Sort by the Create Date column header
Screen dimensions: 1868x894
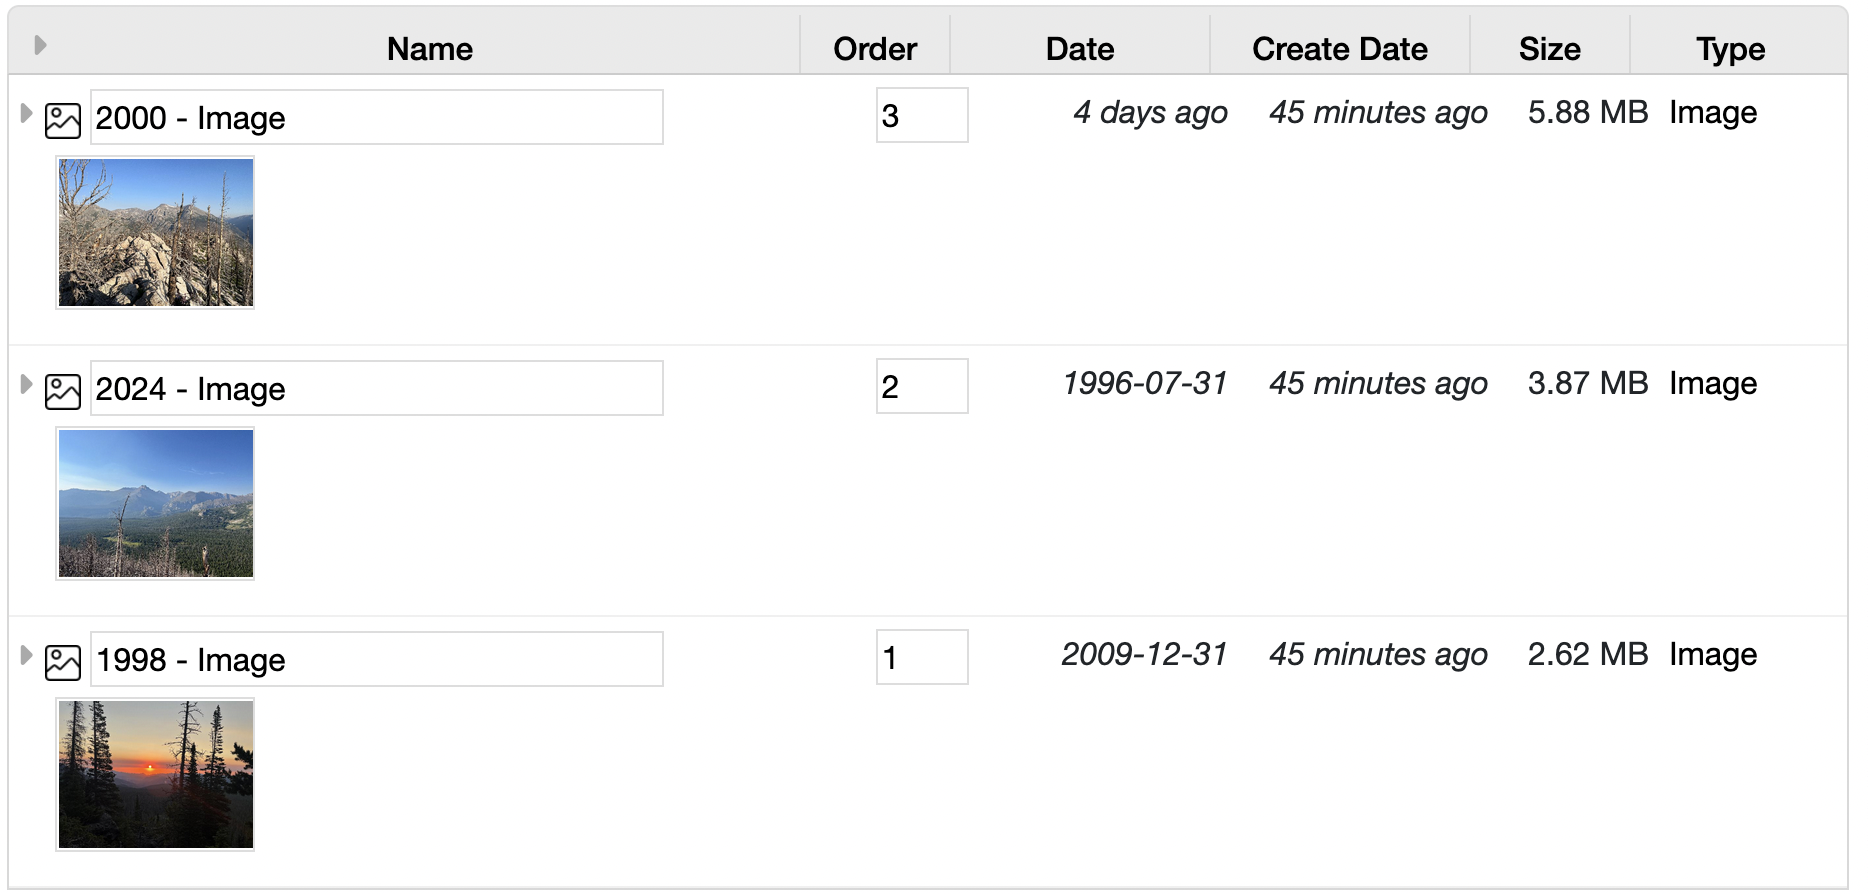[1339, 49]
